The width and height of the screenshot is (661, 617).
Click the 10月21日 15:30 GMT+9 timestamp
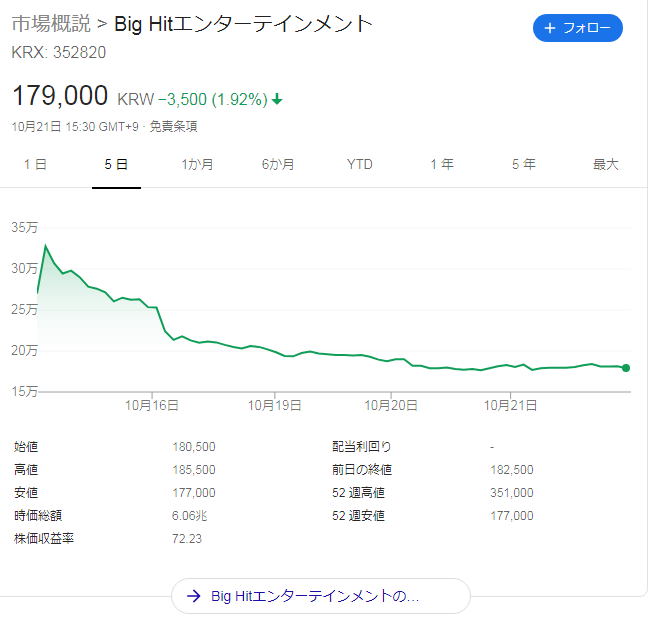tap(75, 126)
